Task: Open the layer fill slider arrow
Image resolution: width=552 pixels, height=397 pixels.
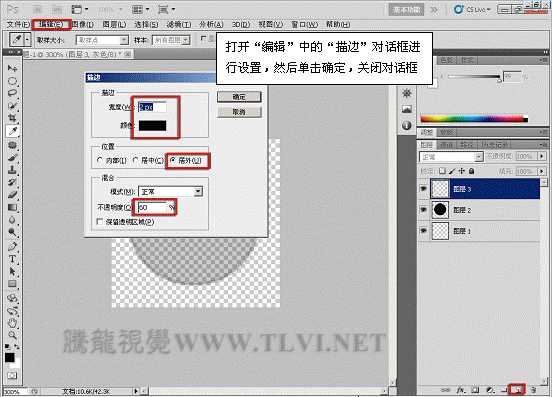Action: pos(542,171)
